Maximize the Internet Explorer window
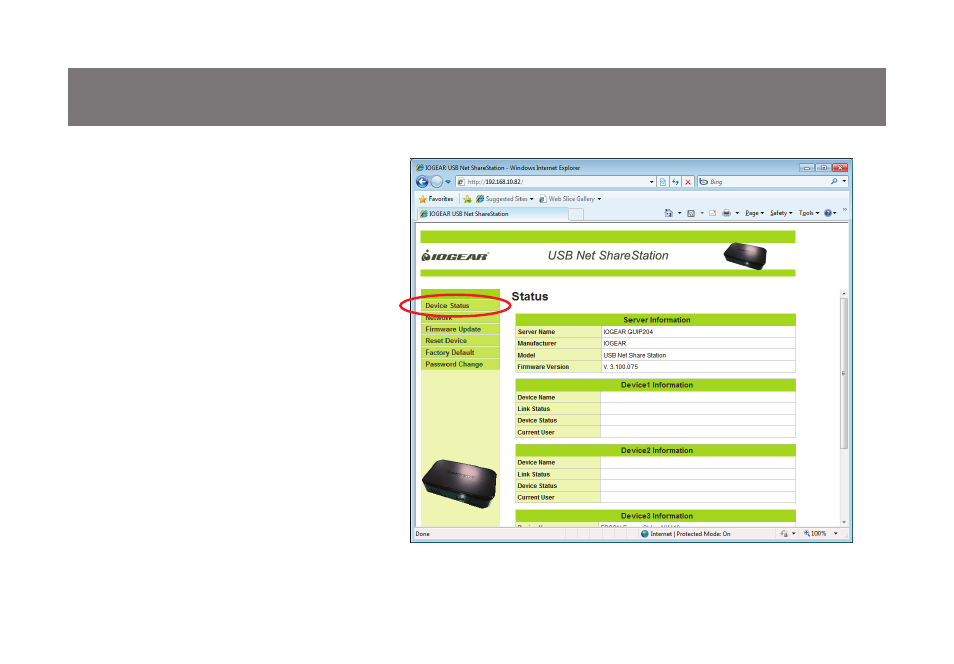Screen dimensions: 954x664 [x=823, y=167]
